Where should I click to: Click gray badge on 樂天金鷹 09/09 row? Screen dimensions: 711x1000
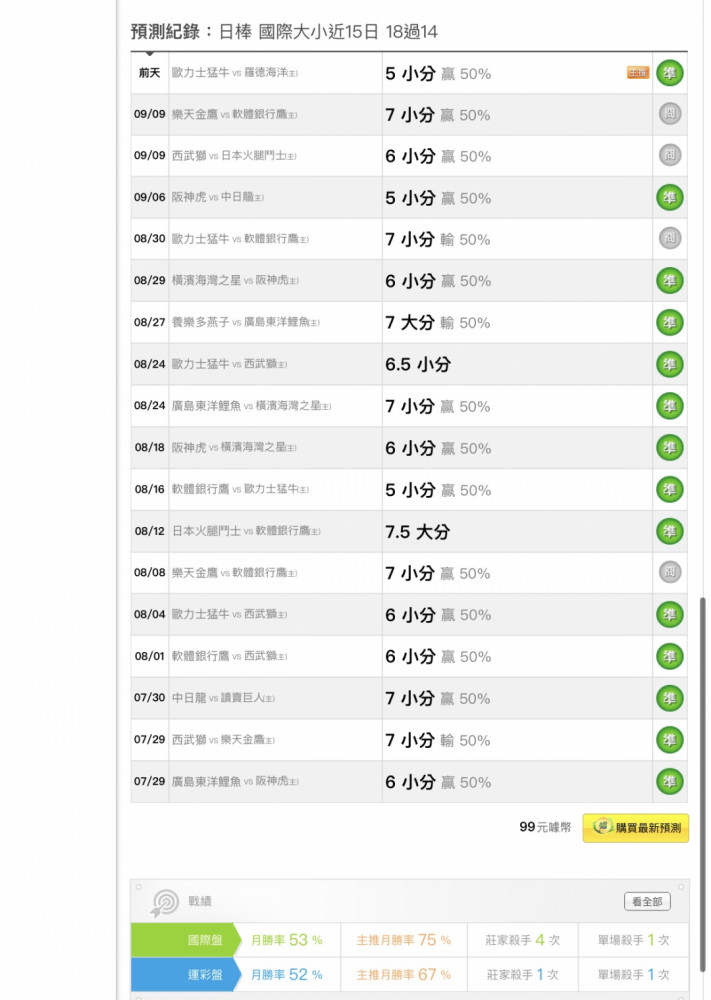coord(669,114)
